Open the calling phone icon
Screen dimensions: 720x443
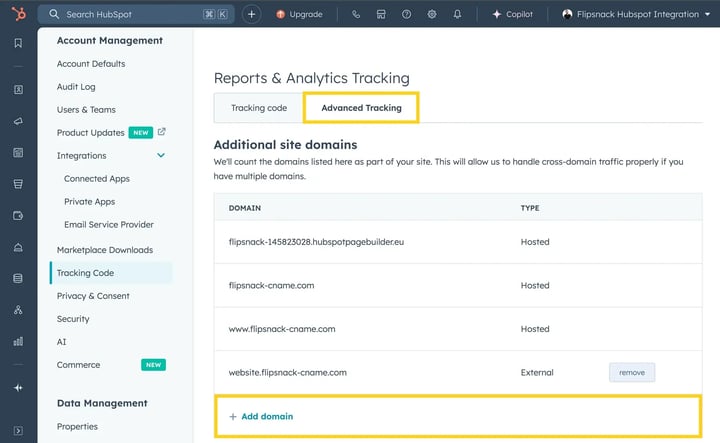point(356,14)
